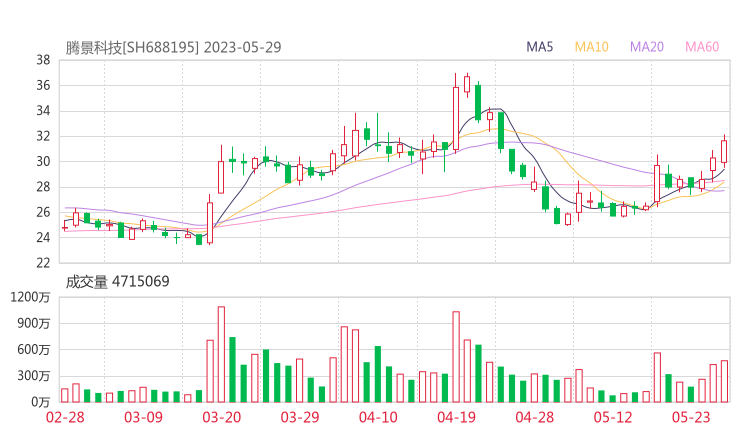Click the 22 price axis label
The height and width of the screenshot is (440, 740).
point(43,263)
